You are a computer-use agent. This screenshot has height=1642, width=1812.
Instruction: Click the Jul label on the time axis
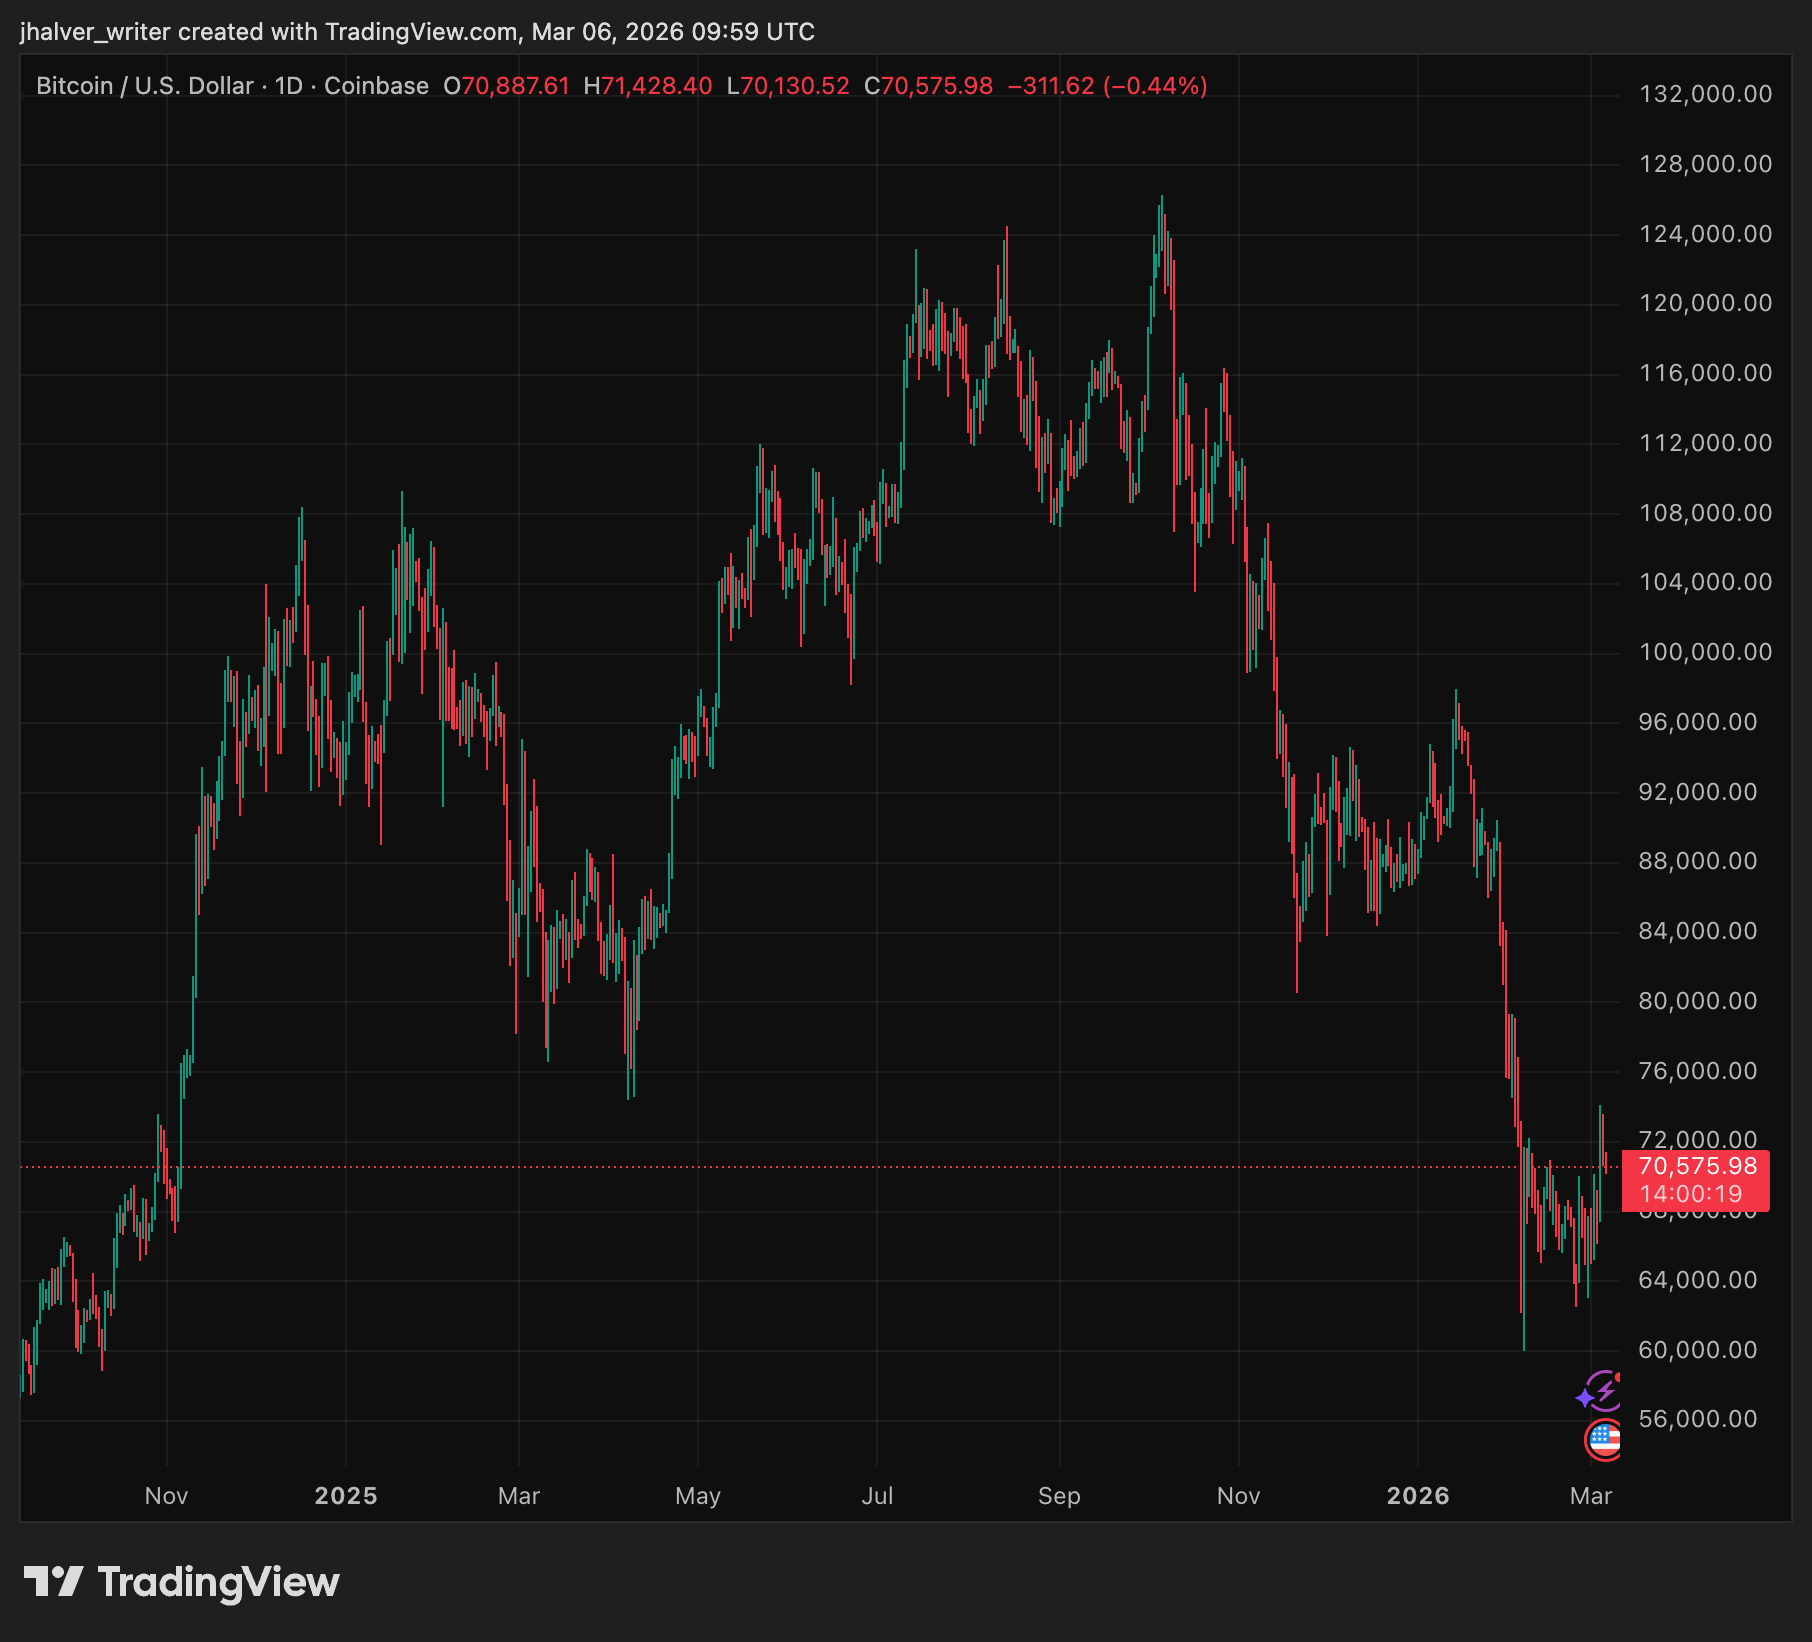point(877,1496)
